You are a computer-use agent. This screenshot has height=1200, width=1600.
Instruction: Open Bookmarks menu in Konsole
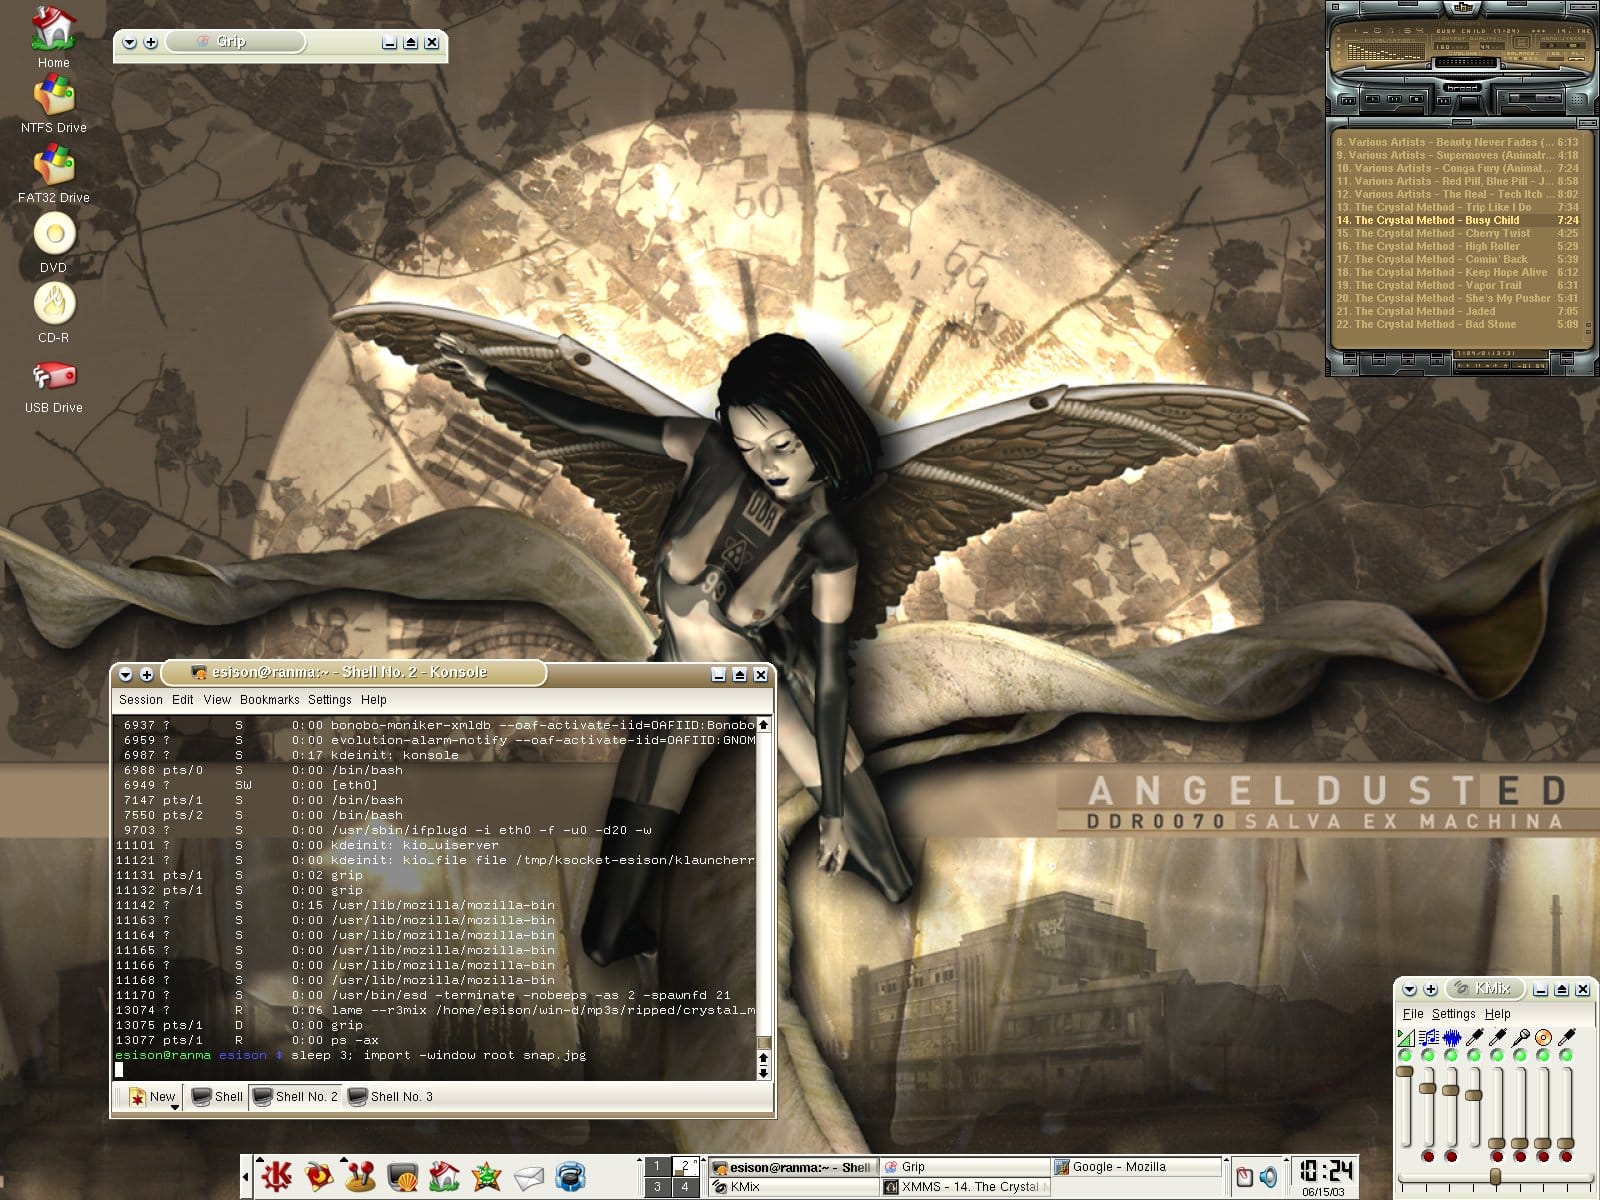tap(269, 700)
